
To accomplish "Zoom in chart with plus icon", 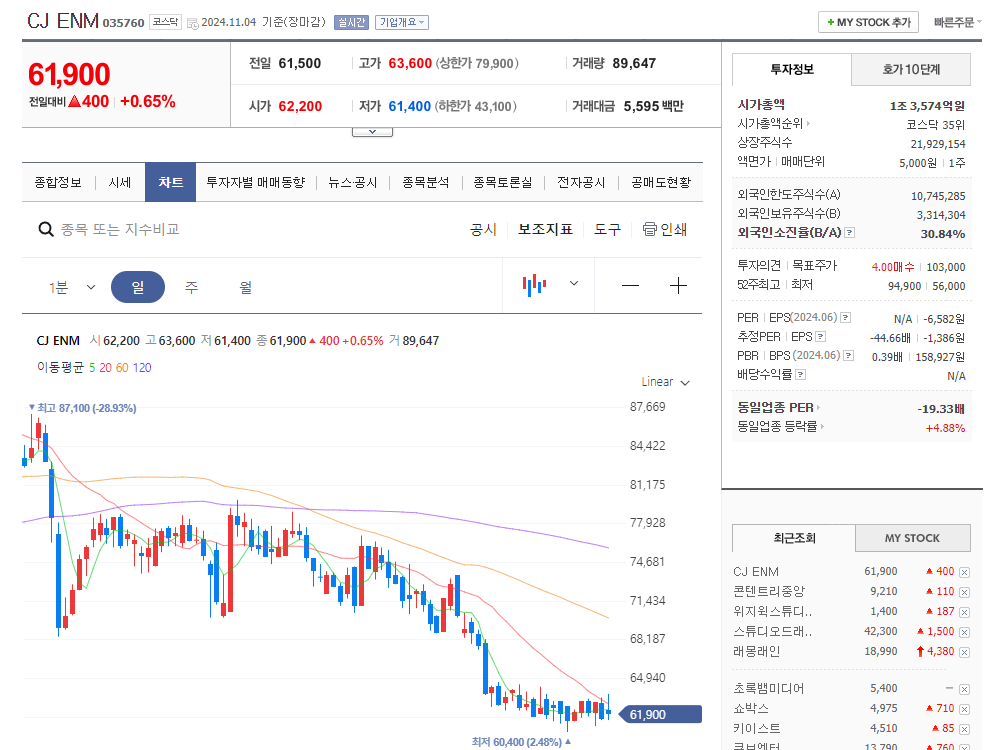I will (x=678, y=286).
